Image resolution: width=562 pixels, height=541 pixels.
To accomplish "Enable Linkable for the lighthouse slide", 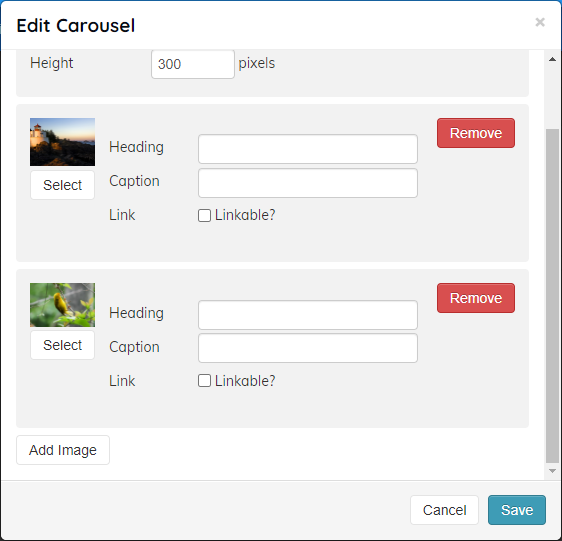I will pos(204,215).
